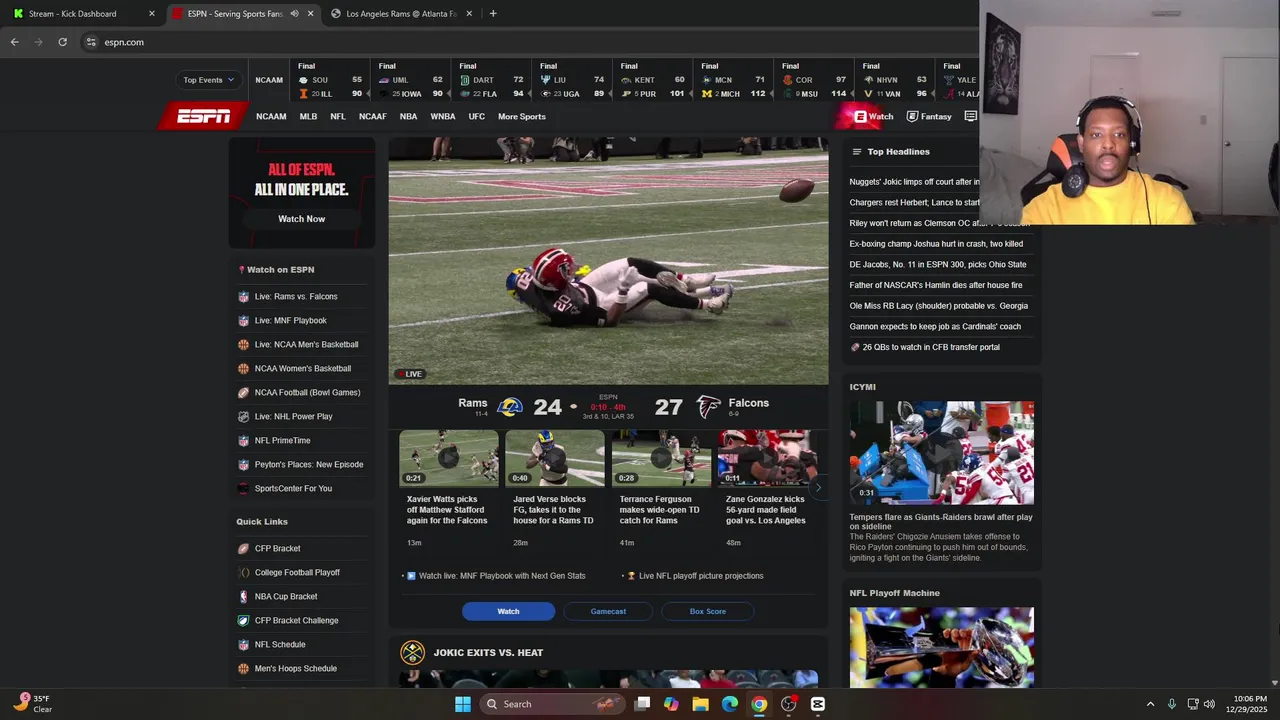Open the SOU vs ILL final score card

[329, 80]
